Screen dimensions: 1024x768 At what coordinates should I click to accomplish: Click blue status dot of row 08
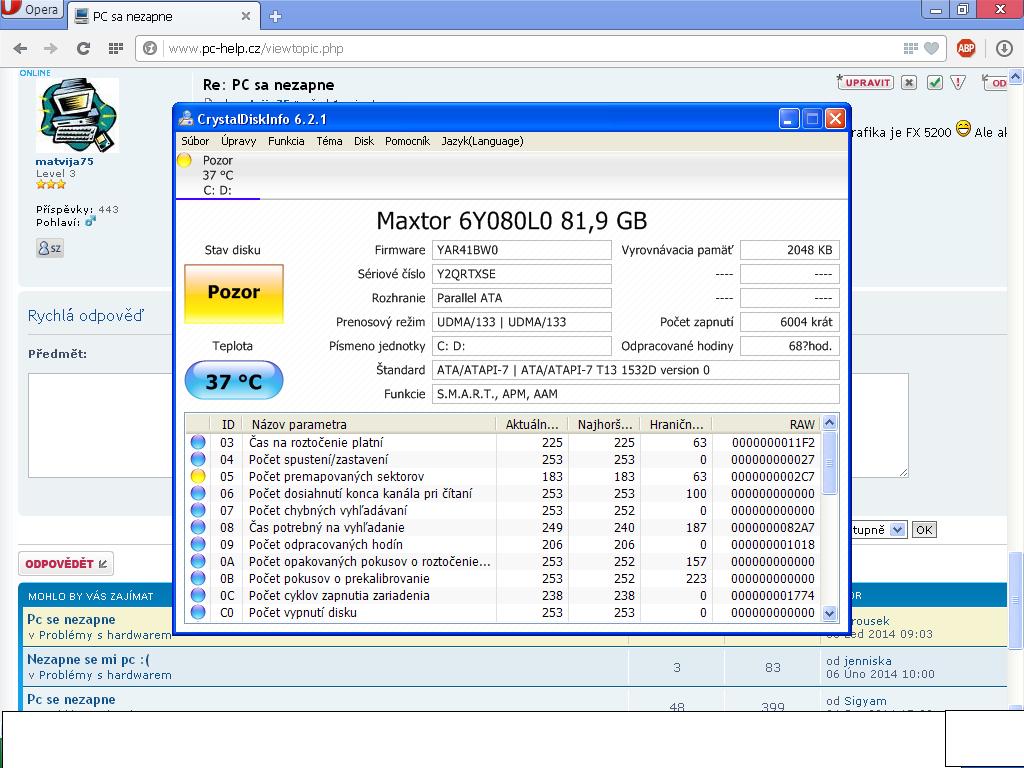click(x=198, y=528)
